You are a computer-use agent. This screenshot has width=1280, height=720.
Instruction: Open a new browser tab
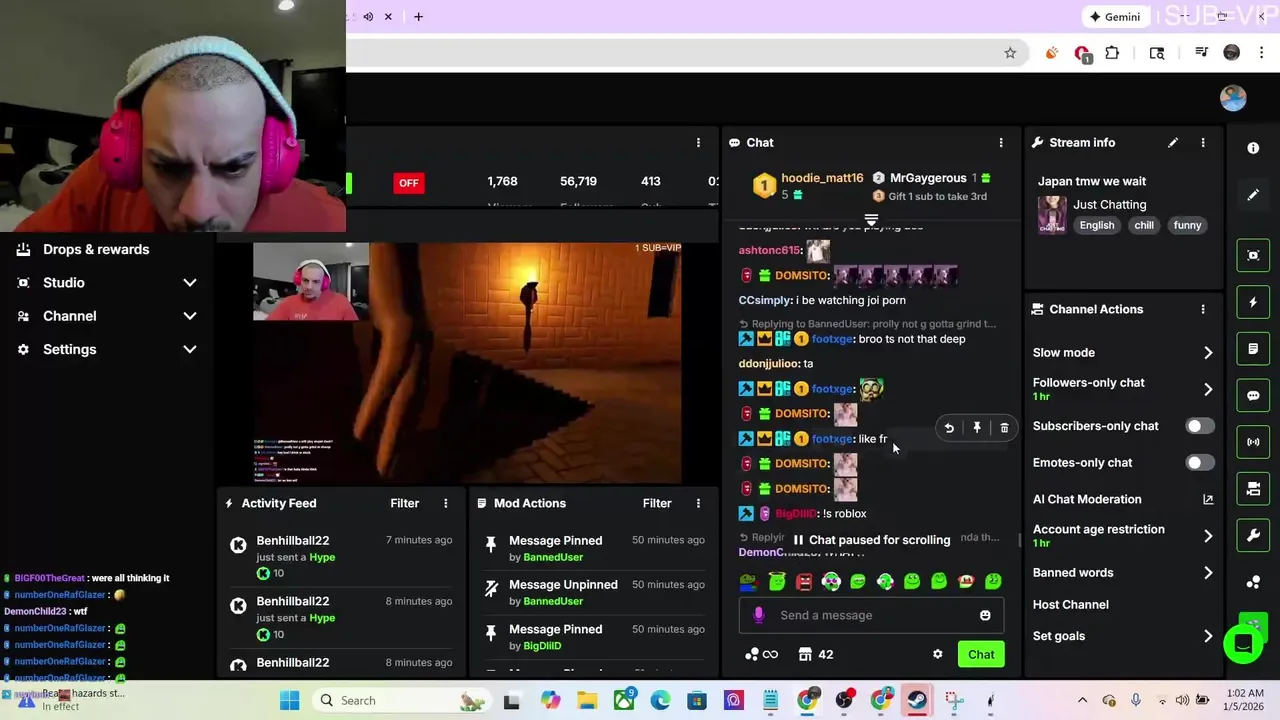(418, 16)
